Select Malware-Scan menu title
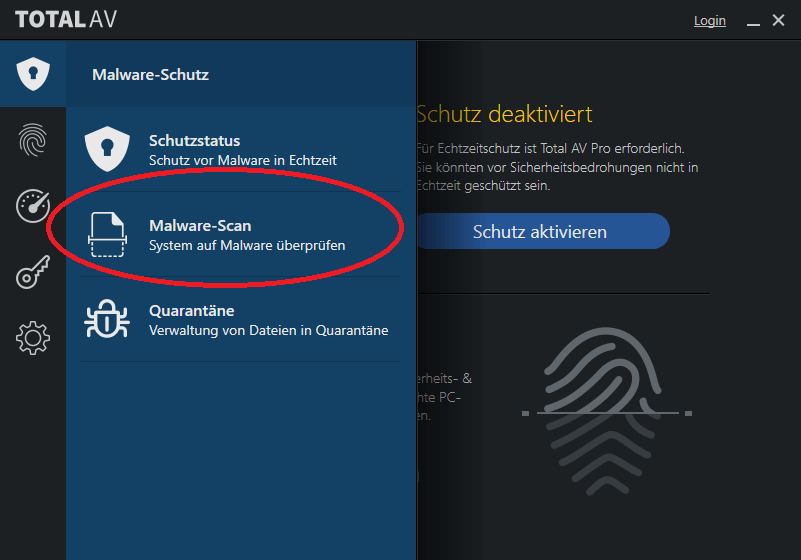This screenshot has width=801, height=560. click(200, 225)
